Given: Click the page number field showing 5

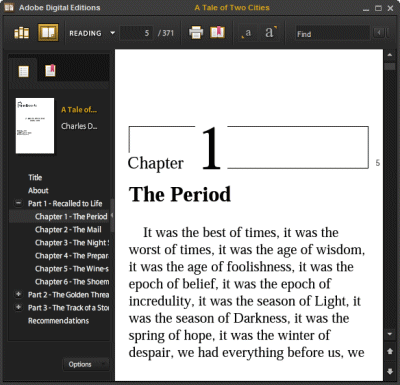Looking at the screenshot, I should 136,33.
